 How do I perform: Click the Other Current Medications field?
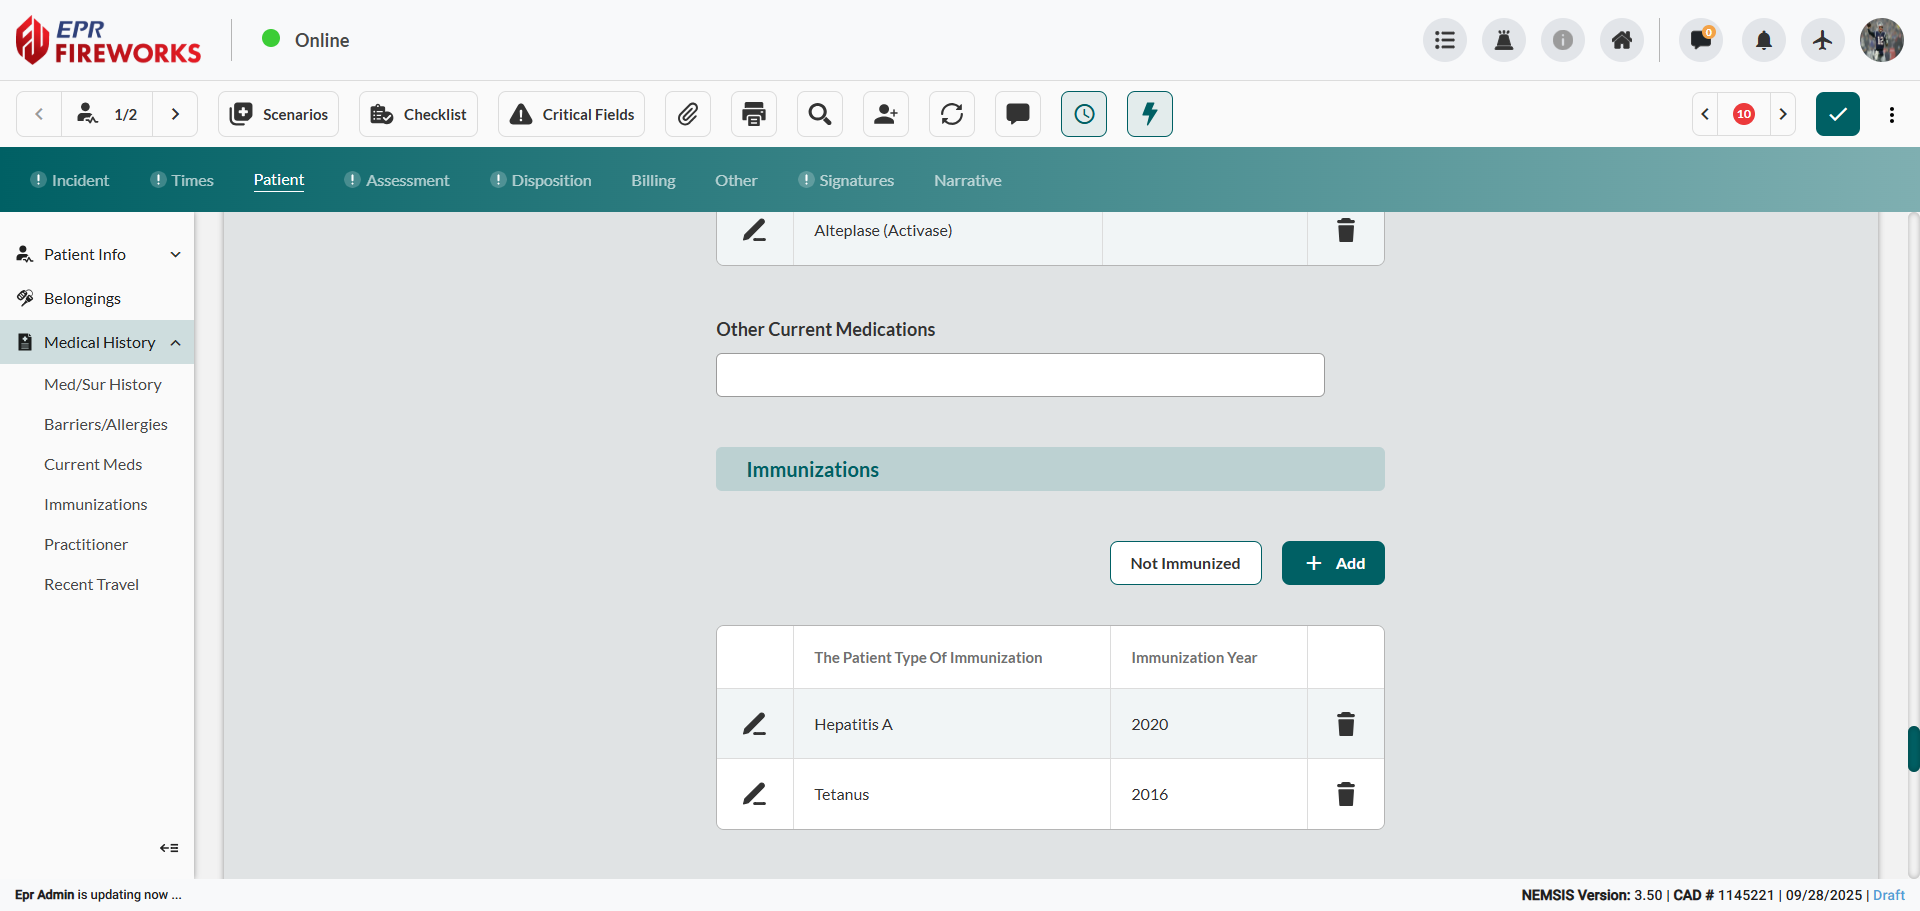coord(1020,375)
